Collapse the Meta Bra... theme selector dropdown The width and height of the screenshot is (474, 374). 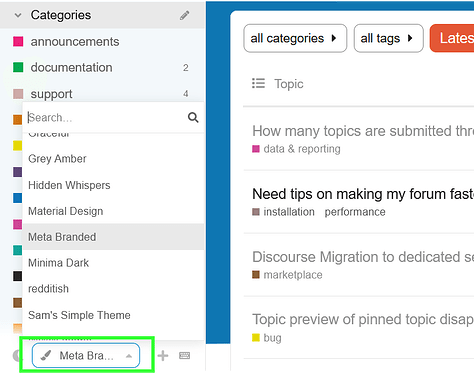[x=86, y=356]
